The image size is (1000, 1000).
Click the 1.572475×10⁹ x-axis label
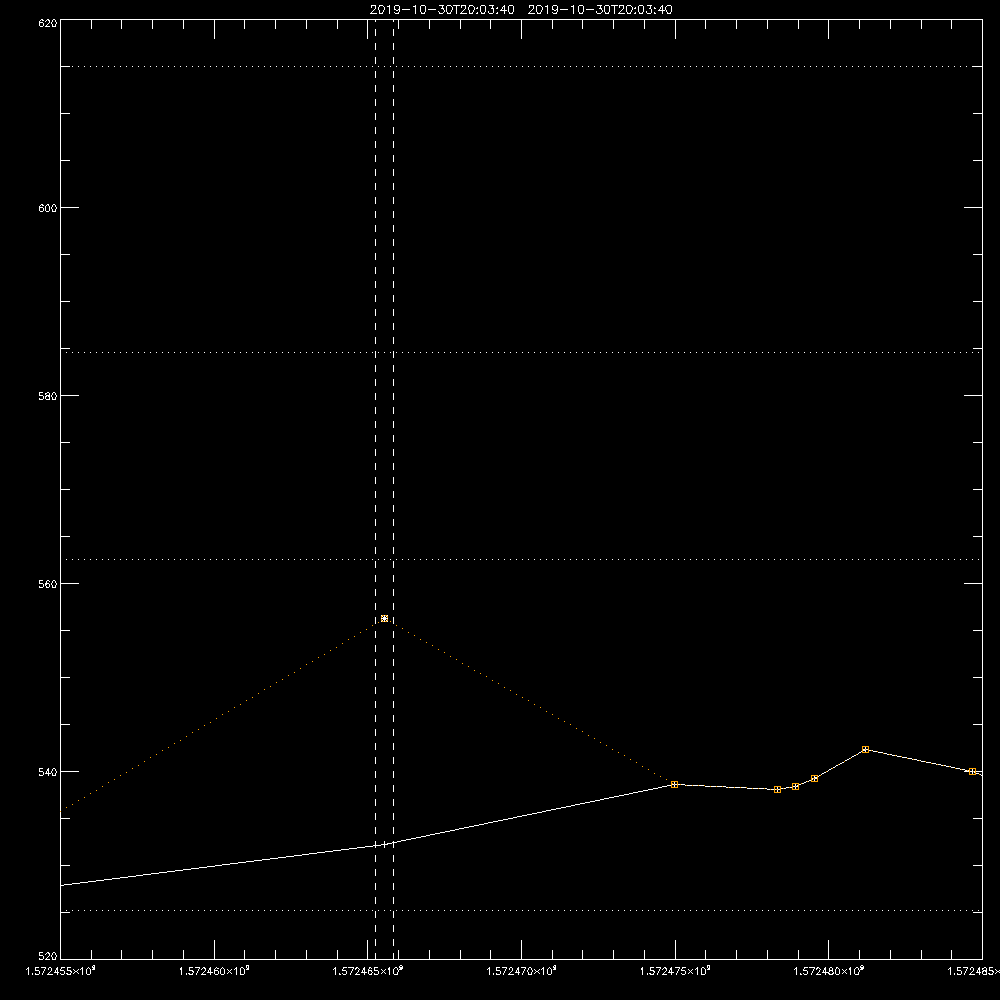(x=675, y=971)
